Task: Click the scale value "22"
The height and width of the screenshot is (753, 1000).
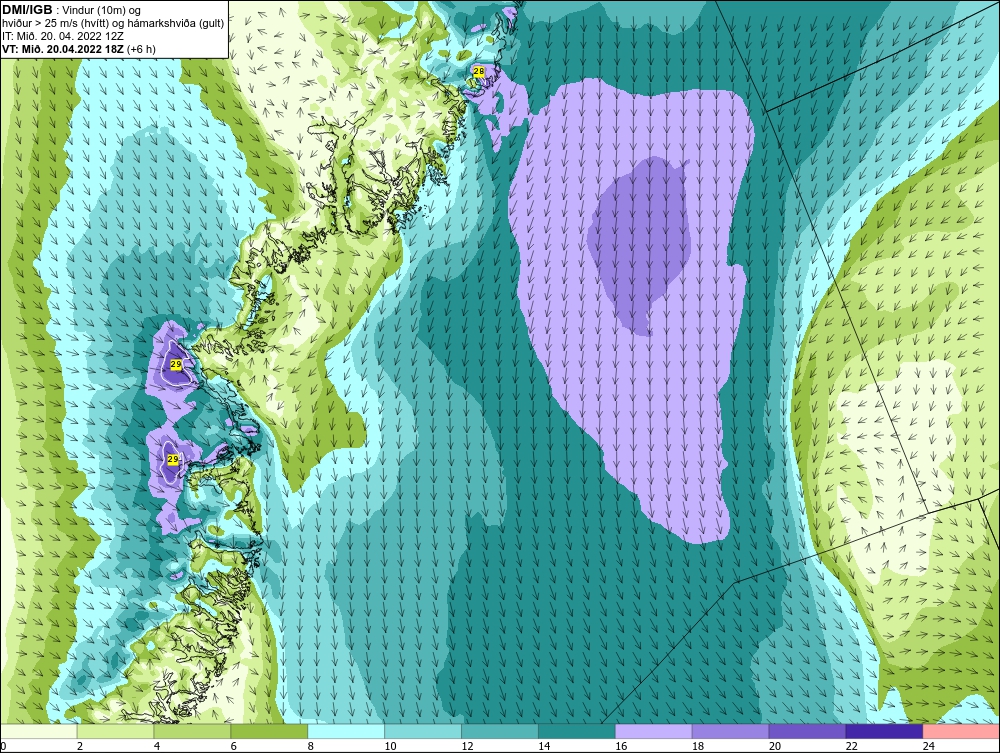Action: 852,746
